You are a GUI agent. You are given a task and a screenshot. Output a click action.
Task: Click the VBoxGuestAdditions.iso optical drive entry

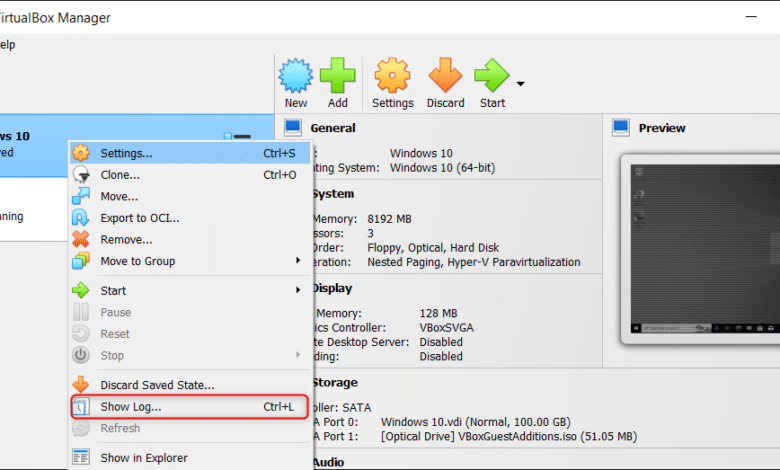(x=509, y=437)
